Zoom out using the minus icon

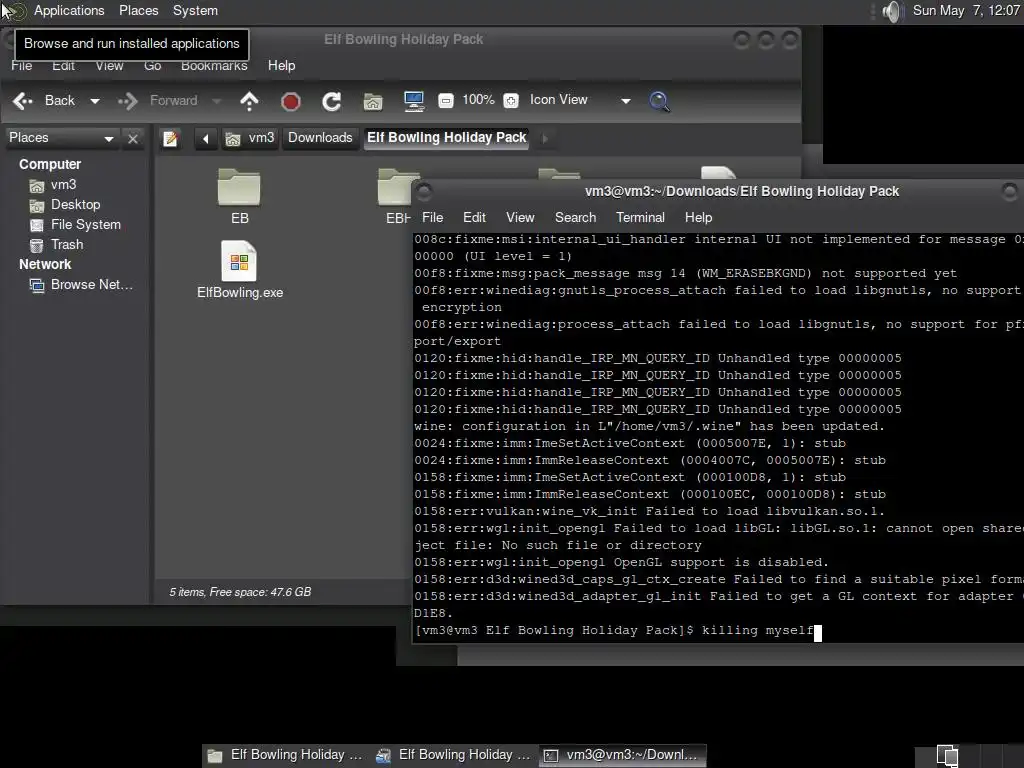[x=445, y=101]
